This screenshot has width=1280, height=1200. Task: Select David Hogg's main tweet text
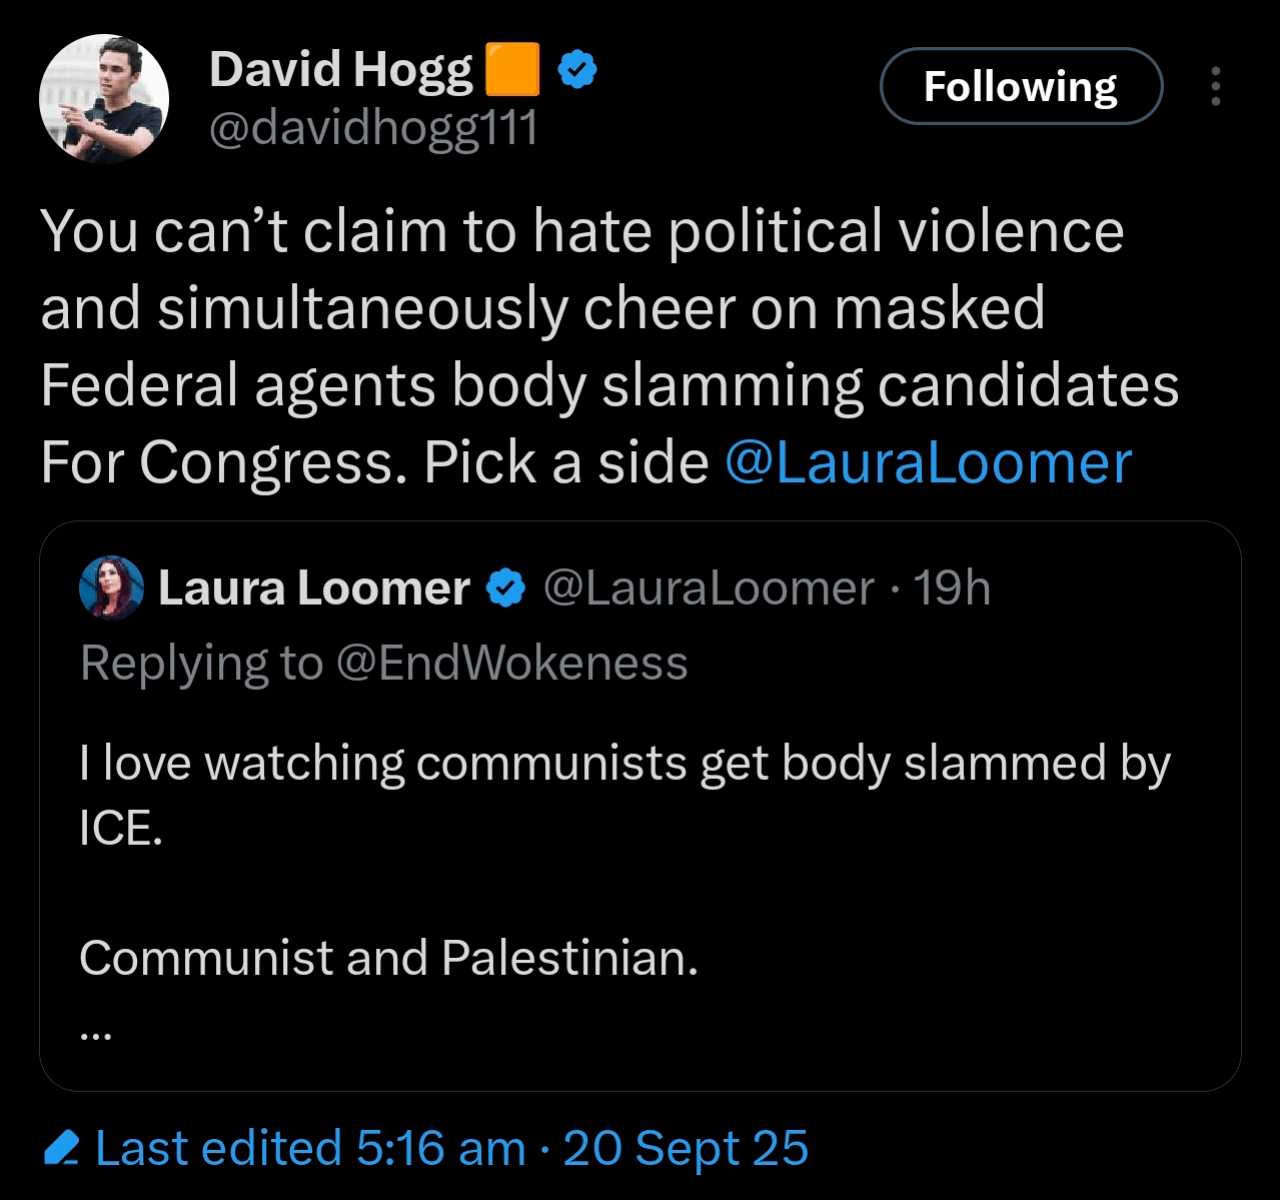click(x=610, y=346)
